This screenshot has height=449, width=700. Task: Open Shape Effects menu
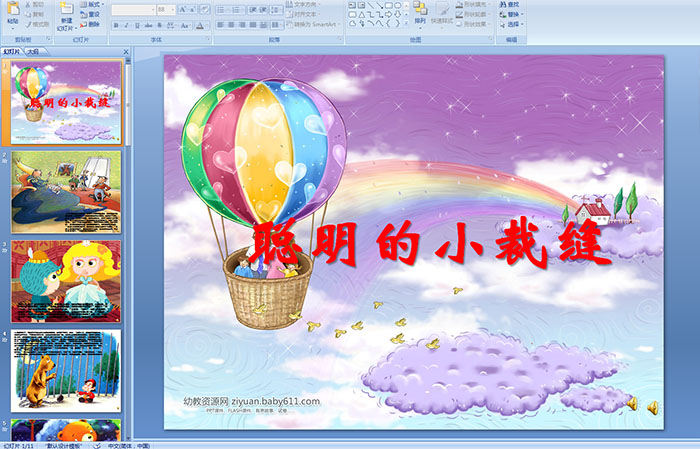coord(472,24)
